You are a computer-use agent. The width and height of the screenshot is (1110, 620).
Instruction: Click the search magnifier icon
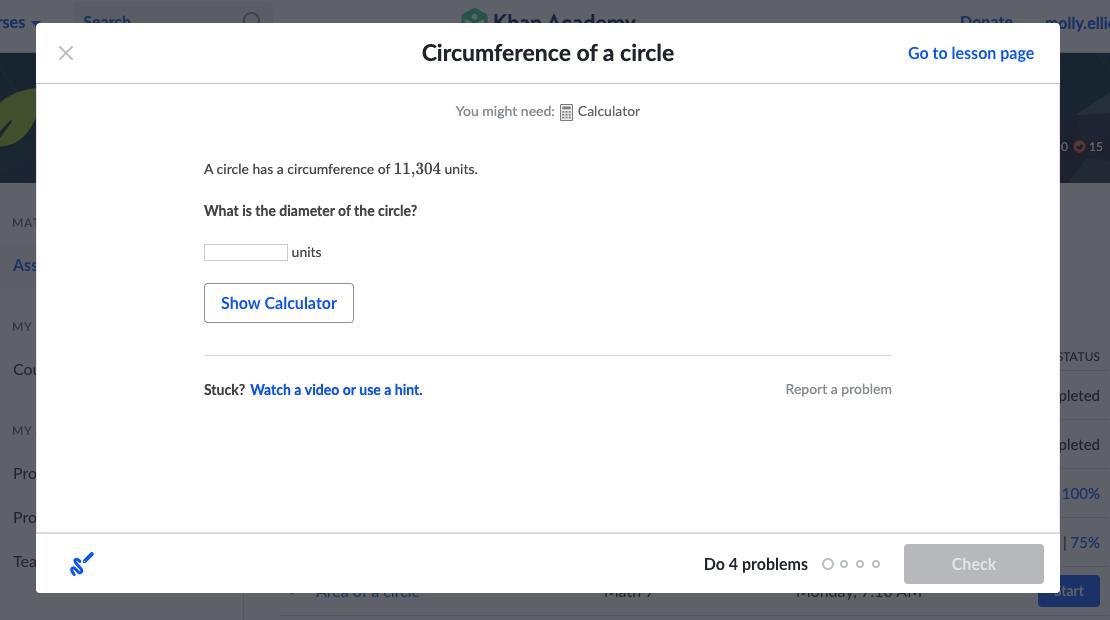(252, 18)
